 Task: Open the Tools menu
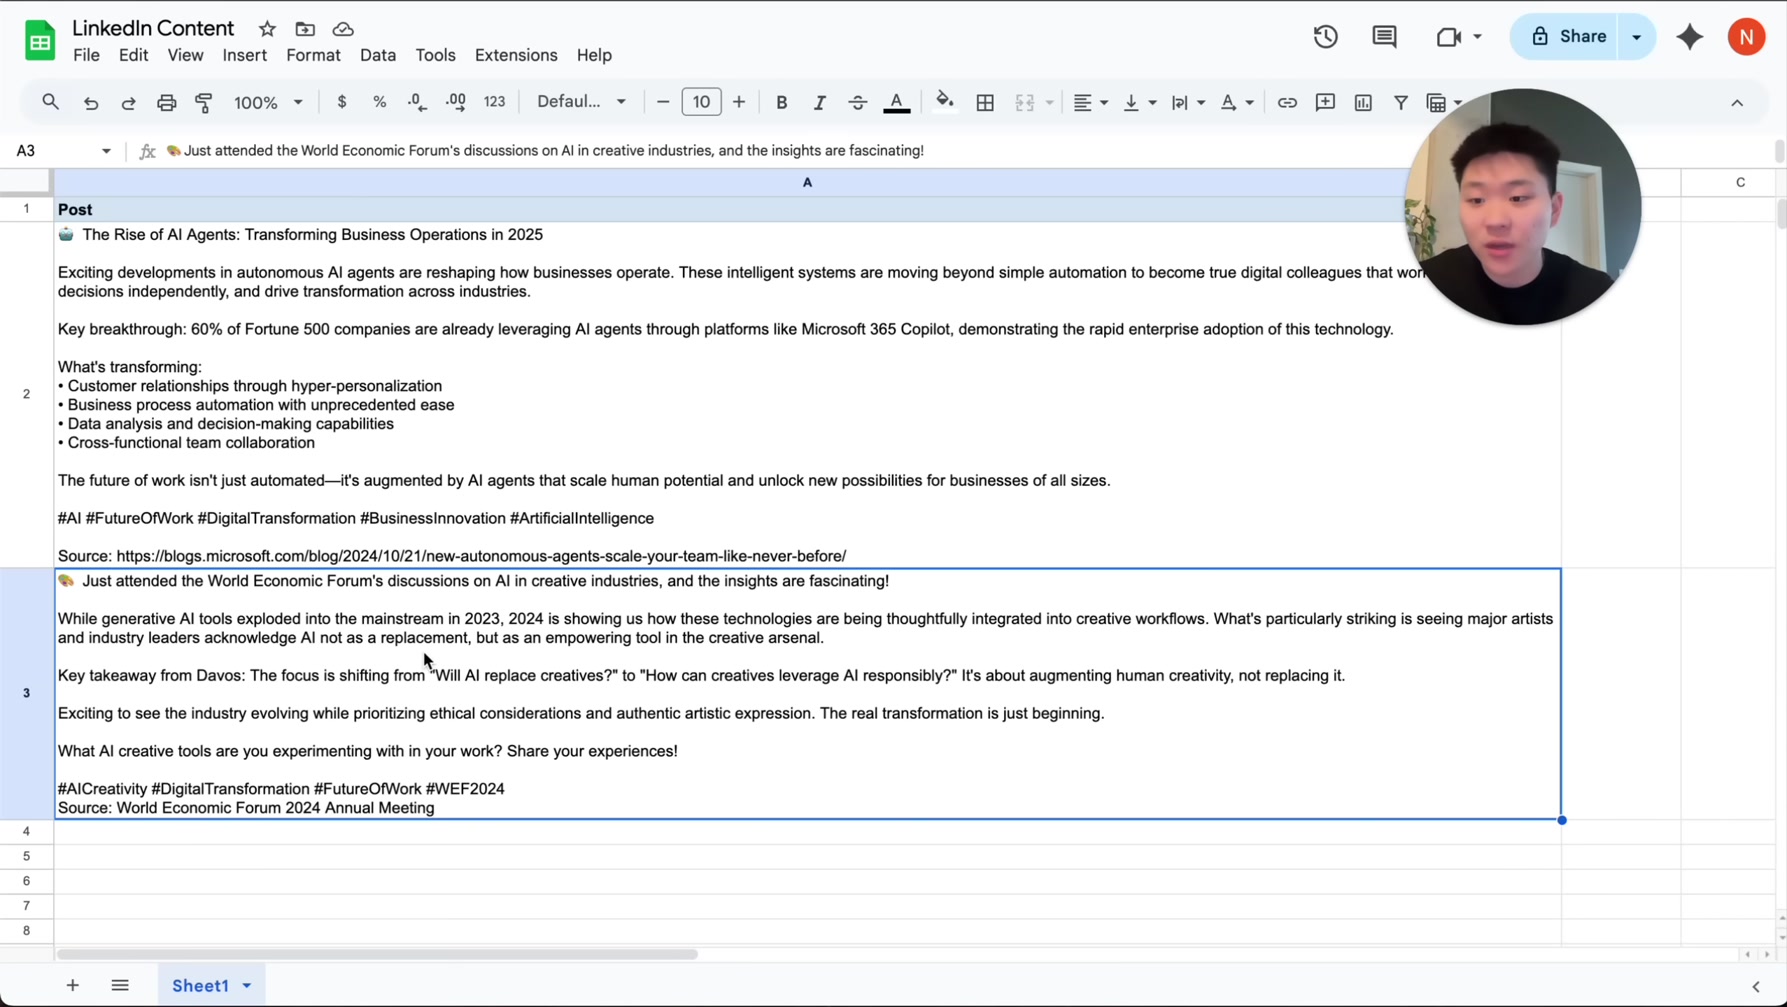click(x=435, y=56)
